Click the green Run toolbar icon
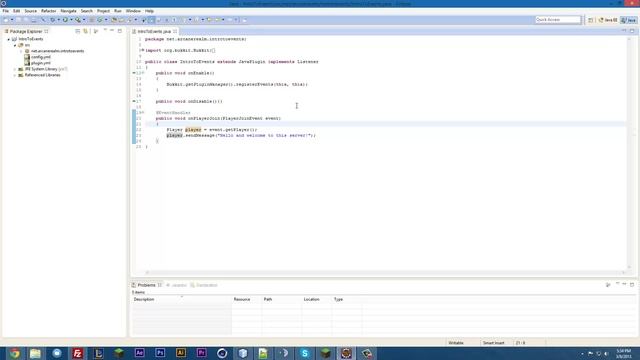640x360 pixels. [65, 20]
